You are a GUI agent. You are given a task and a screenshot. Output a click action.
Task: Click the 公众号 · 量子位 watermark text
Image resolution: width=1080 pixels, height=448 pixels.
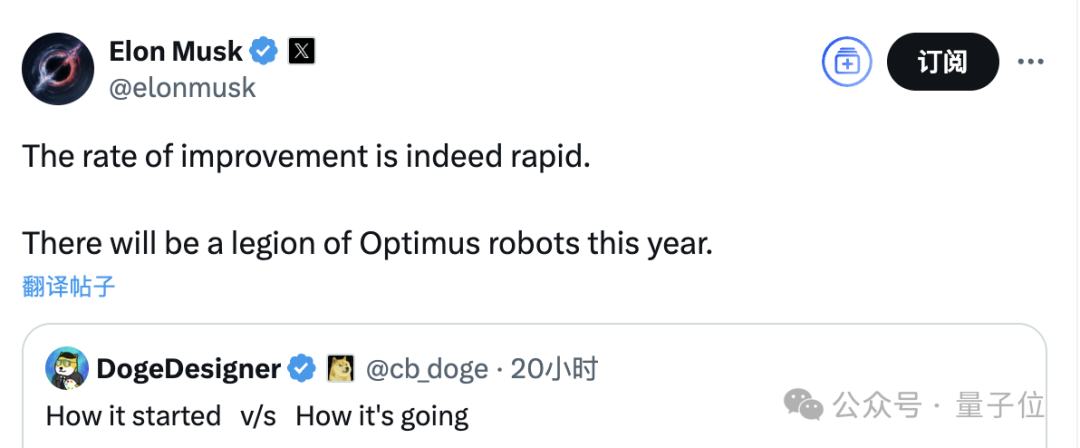[939, 405]
